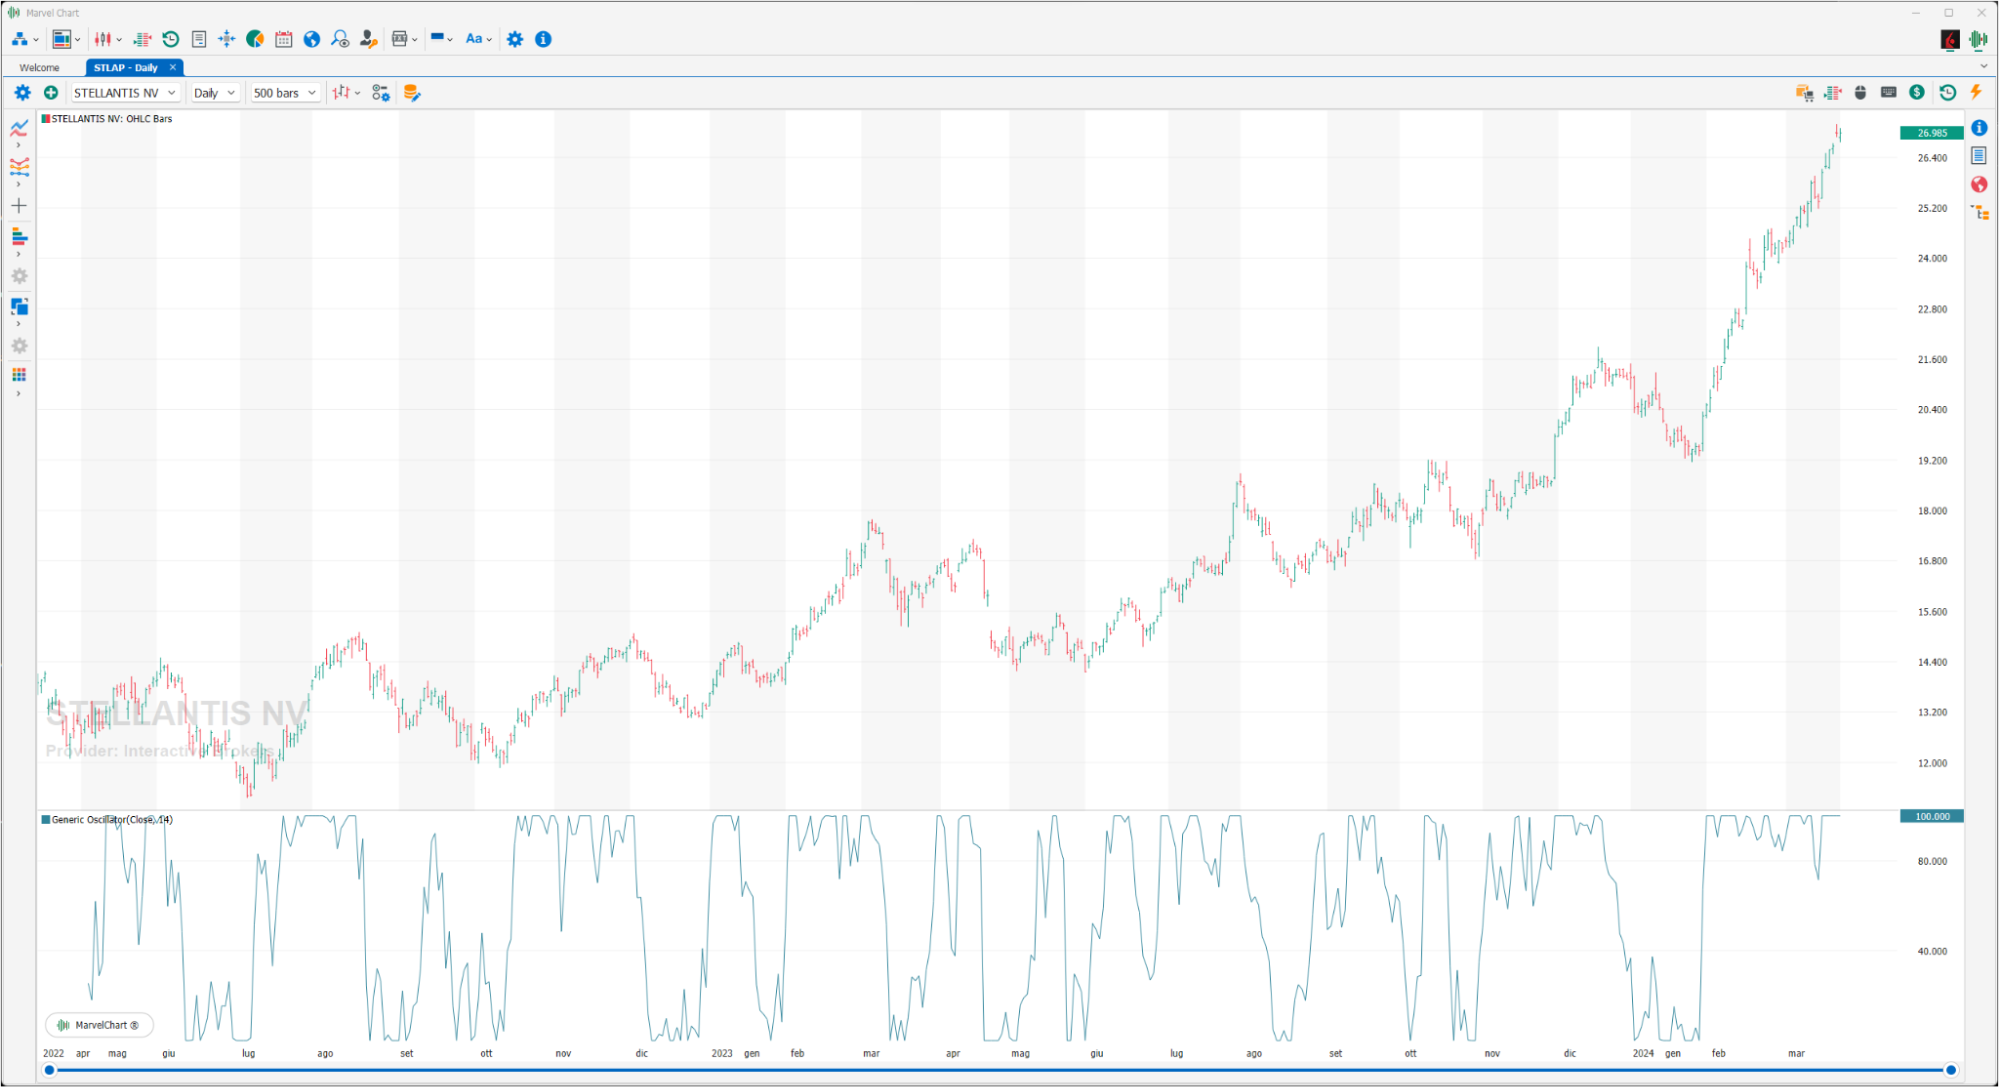Click the right handle of time range slider
This screenshot has width=1999, height=1088.
click(1951, 1070)
